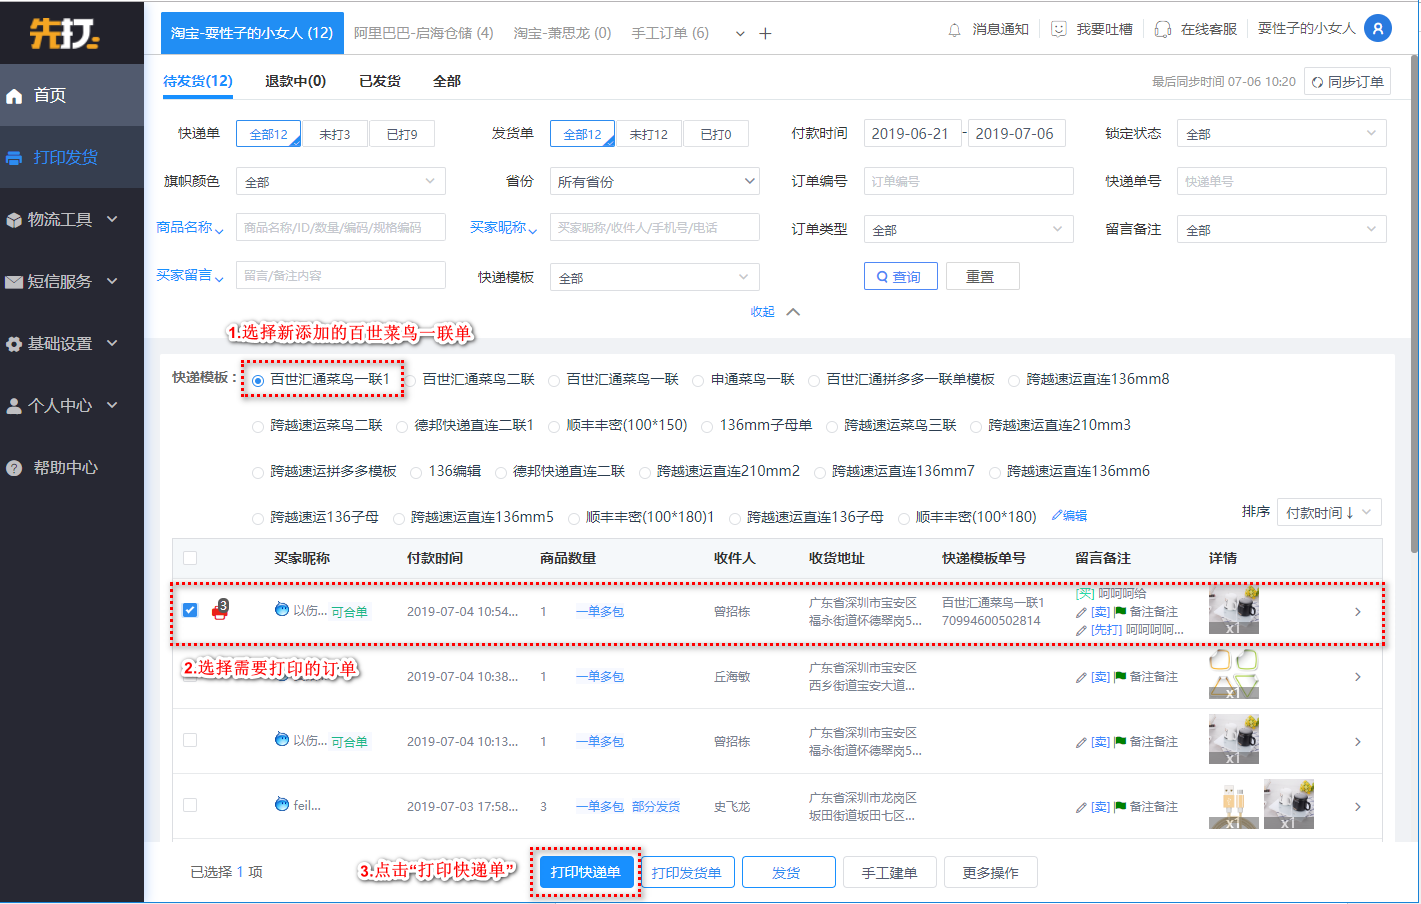Switch to 手工订单 (6) tab
The height and width of the screenshot is (904, 1421).
(x=670, y=33)
